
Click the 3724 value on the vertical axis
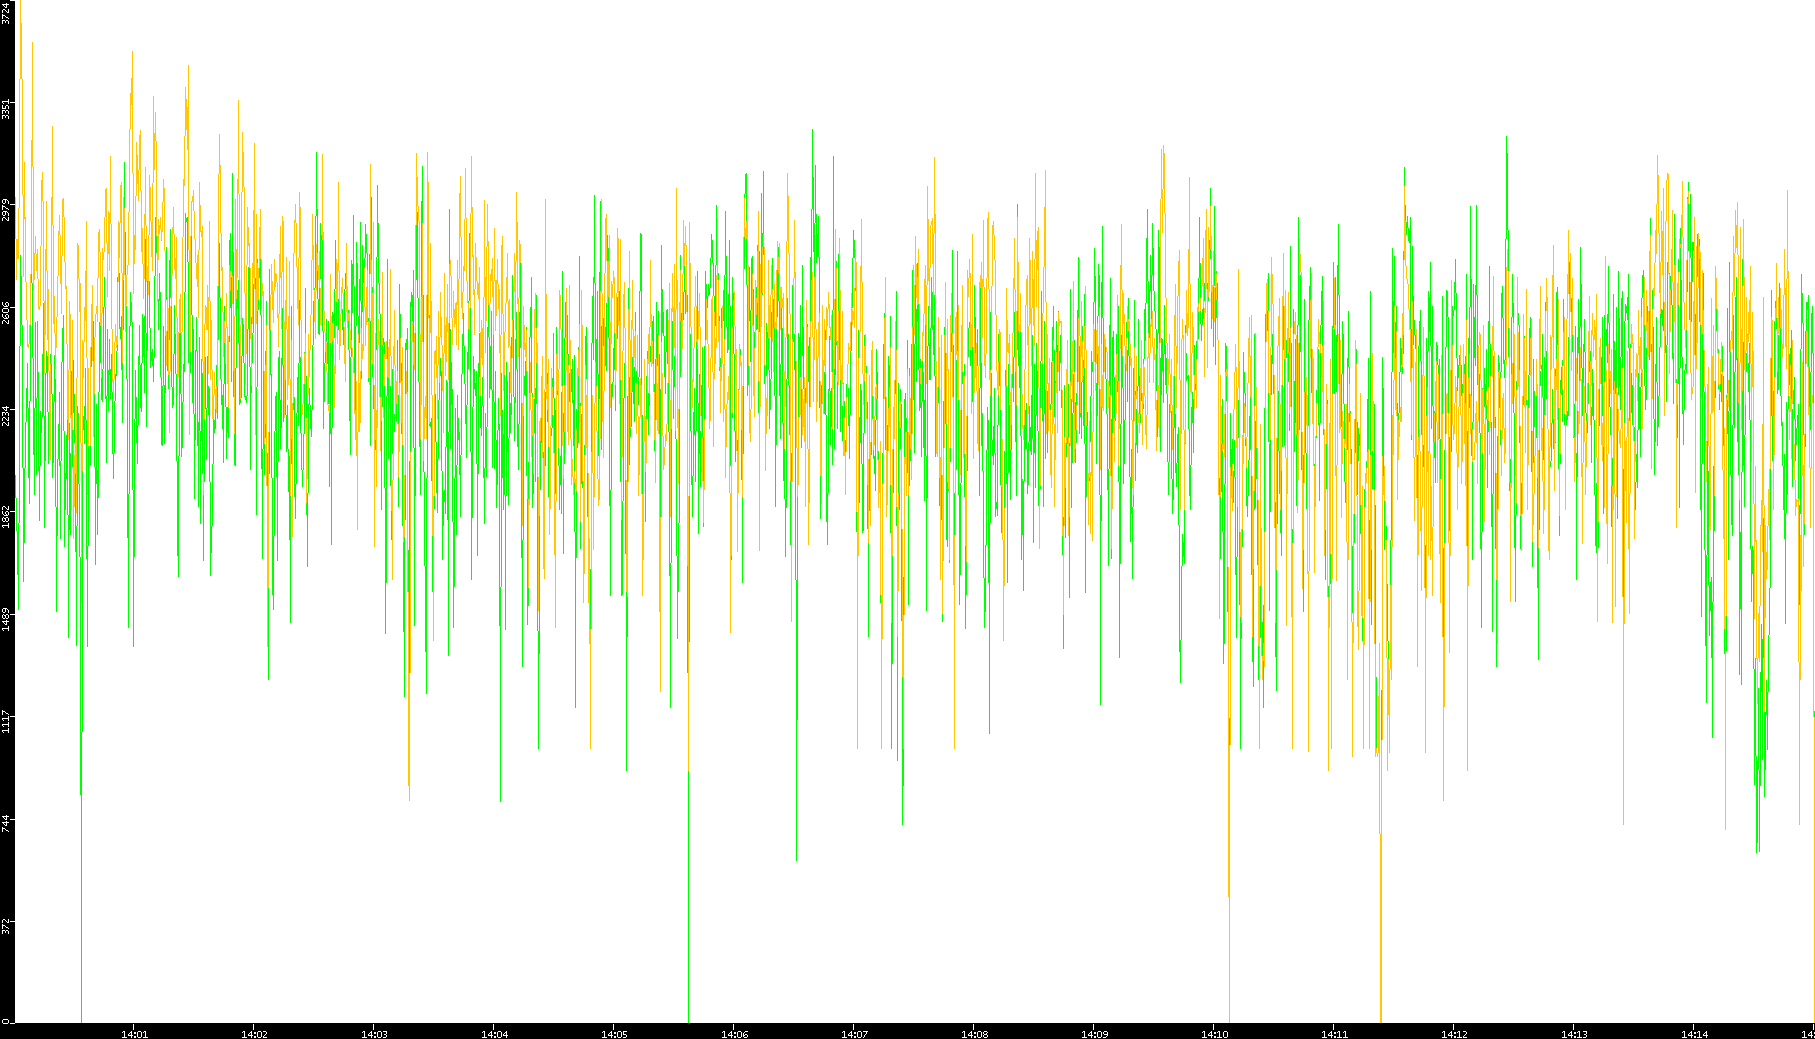tap(7, 12)
